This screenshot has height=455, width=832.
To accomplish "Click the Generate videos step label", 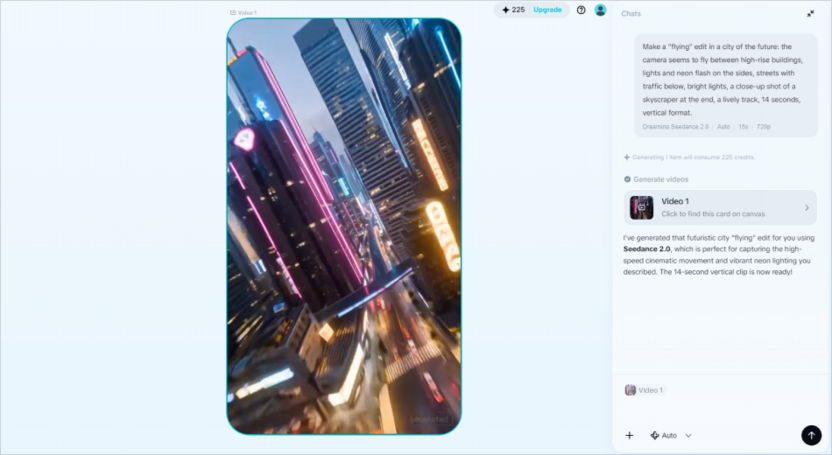I will (x=661, y=179).
